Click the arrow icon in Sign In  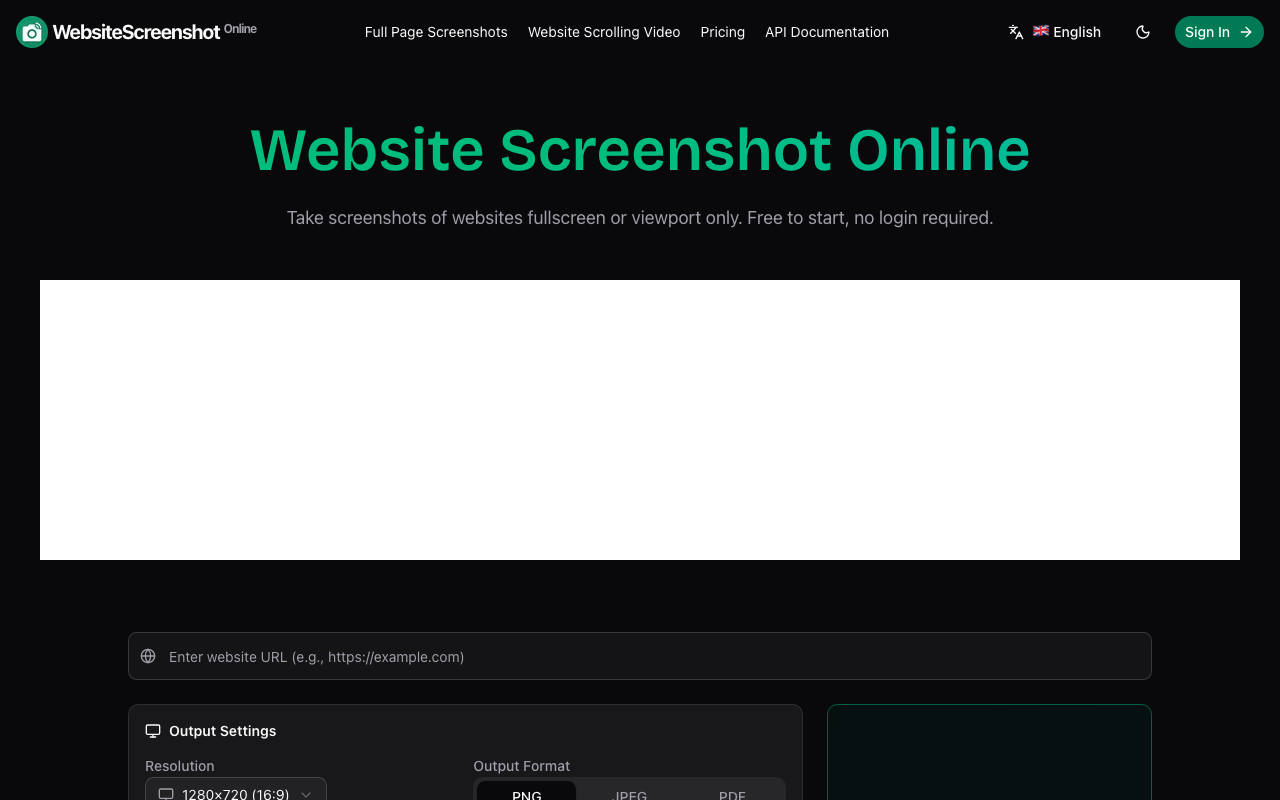[1246, 32]
